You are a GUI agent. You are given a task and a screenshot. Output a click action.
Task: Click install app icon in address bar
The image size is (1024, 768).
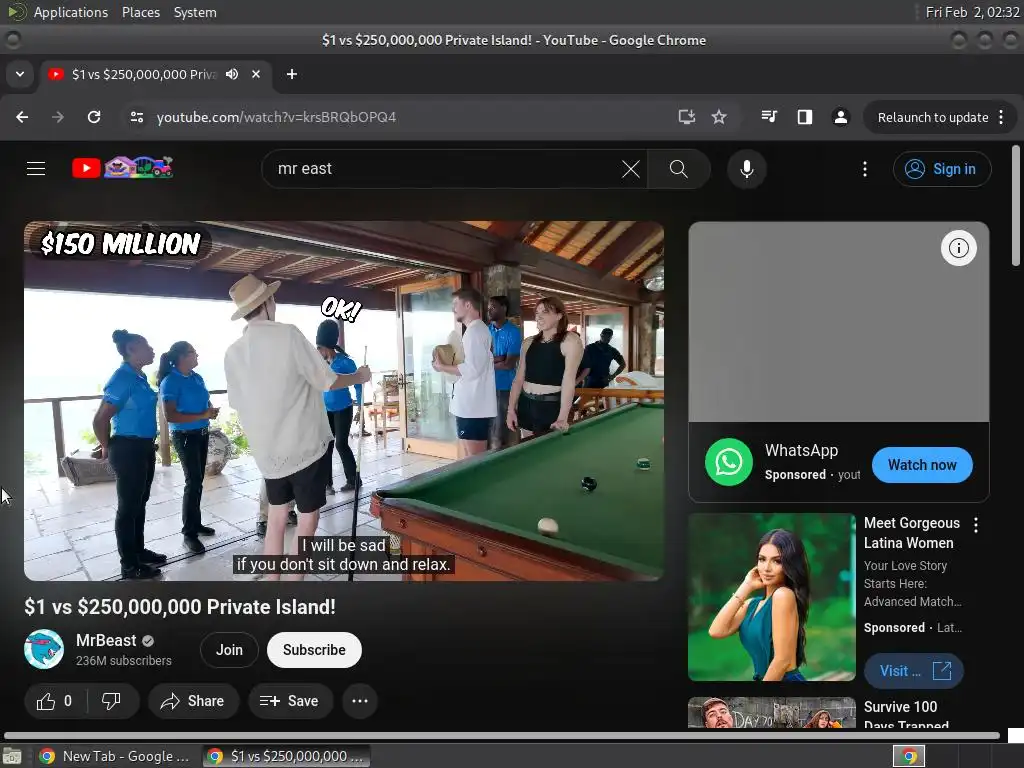pyautogui.click(x=686, y=117)
